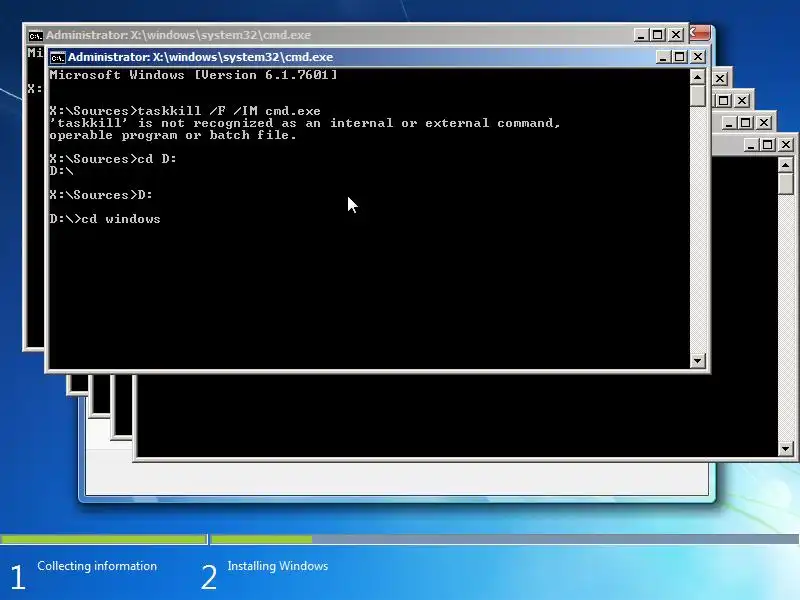This screenshot has width=800, height=600.
Task: Click the scroll down arrow in the front cmd window
Action: point(697,361)
